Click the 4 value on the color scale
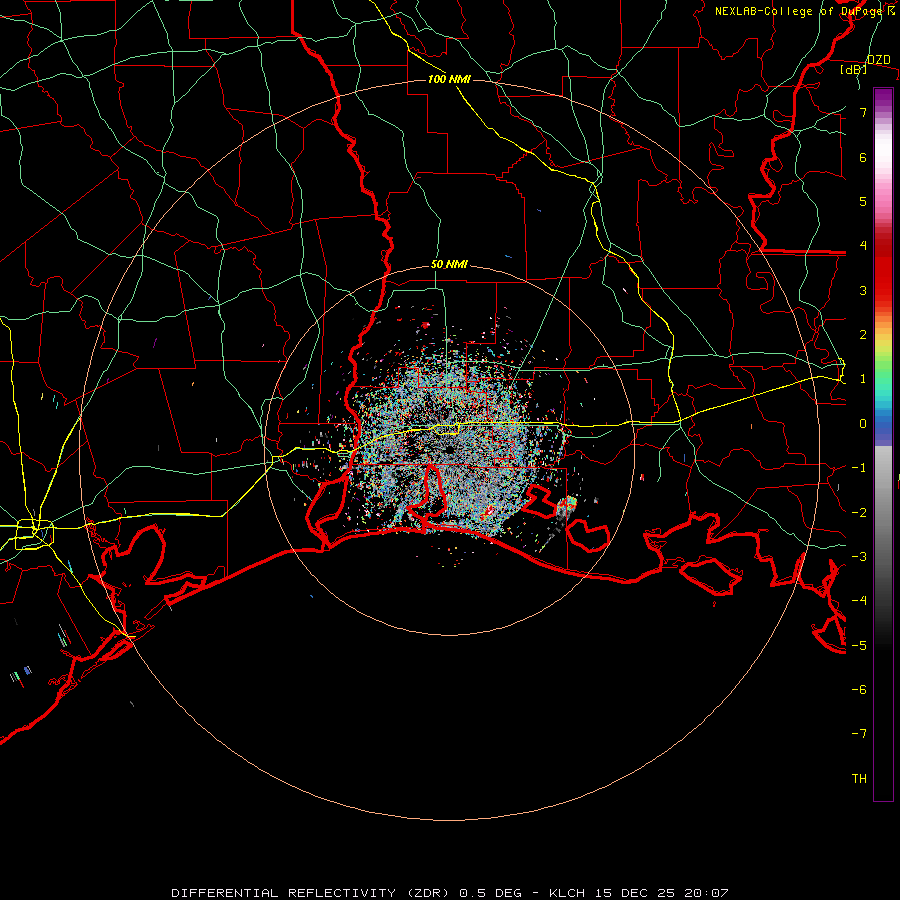The width and height of the screenshot is (900, 900). click(x=863, y=246)
